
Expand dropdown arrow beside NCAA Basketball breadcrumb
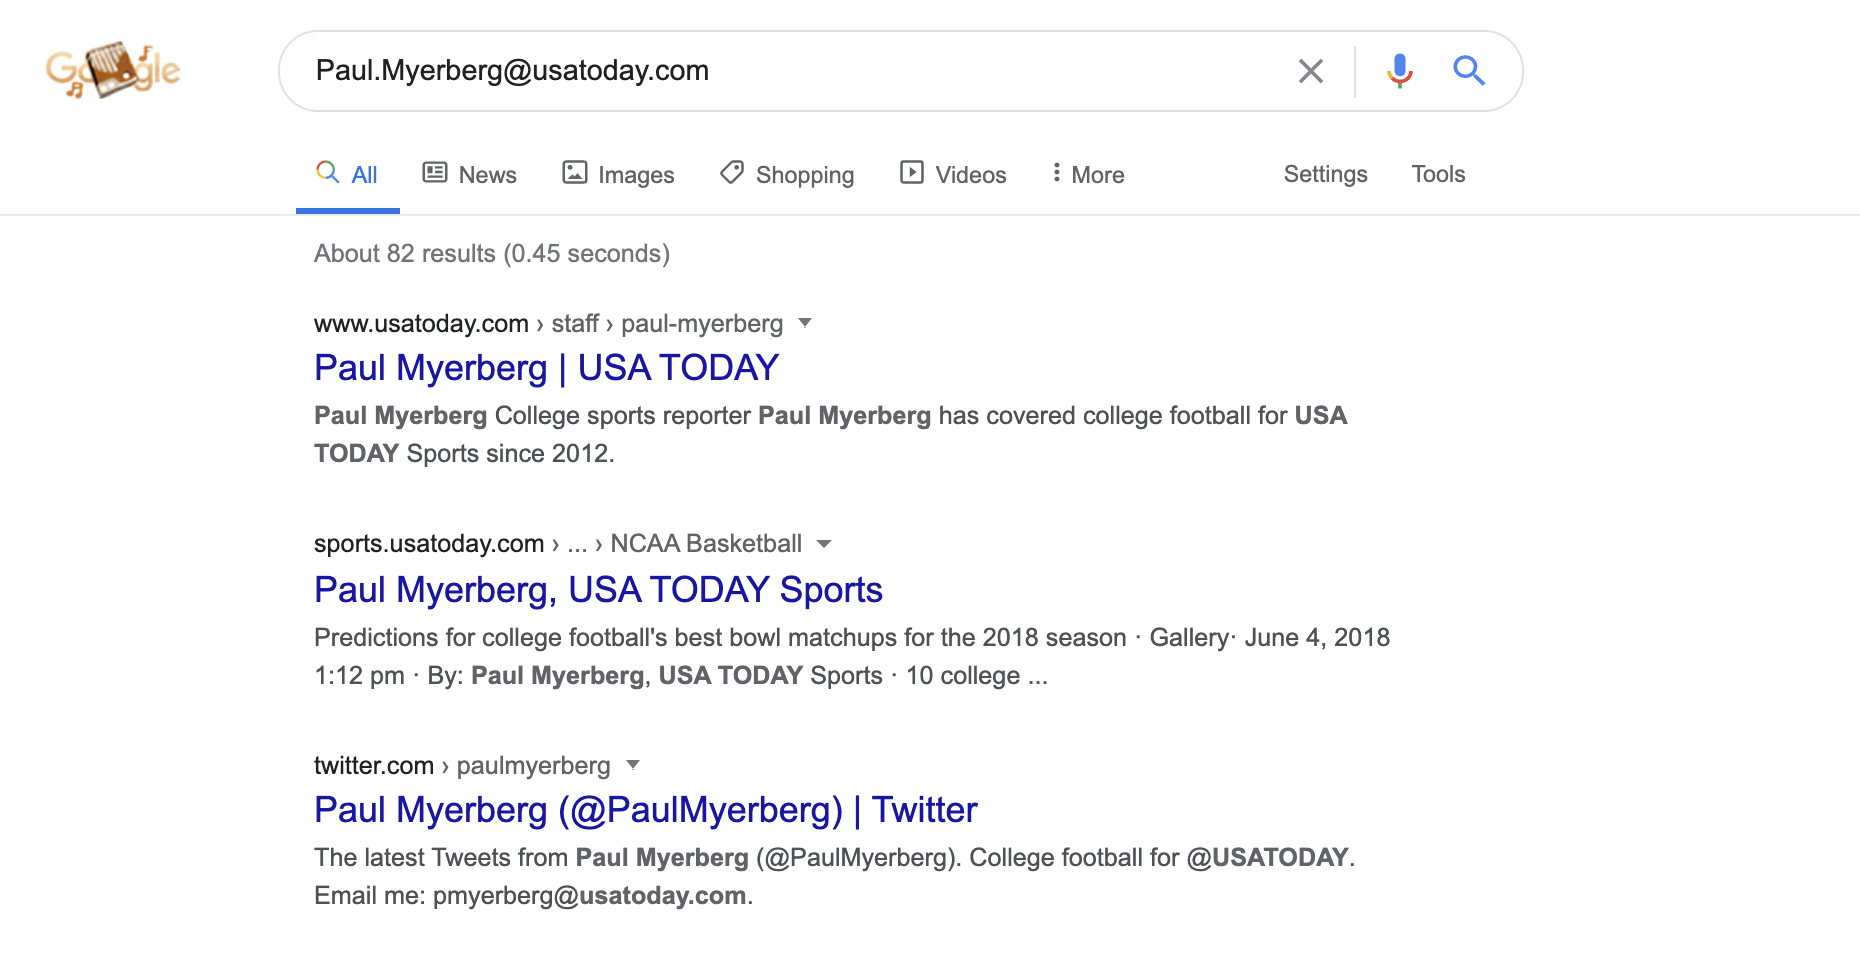pyautogui.click(x=824, y=544)
